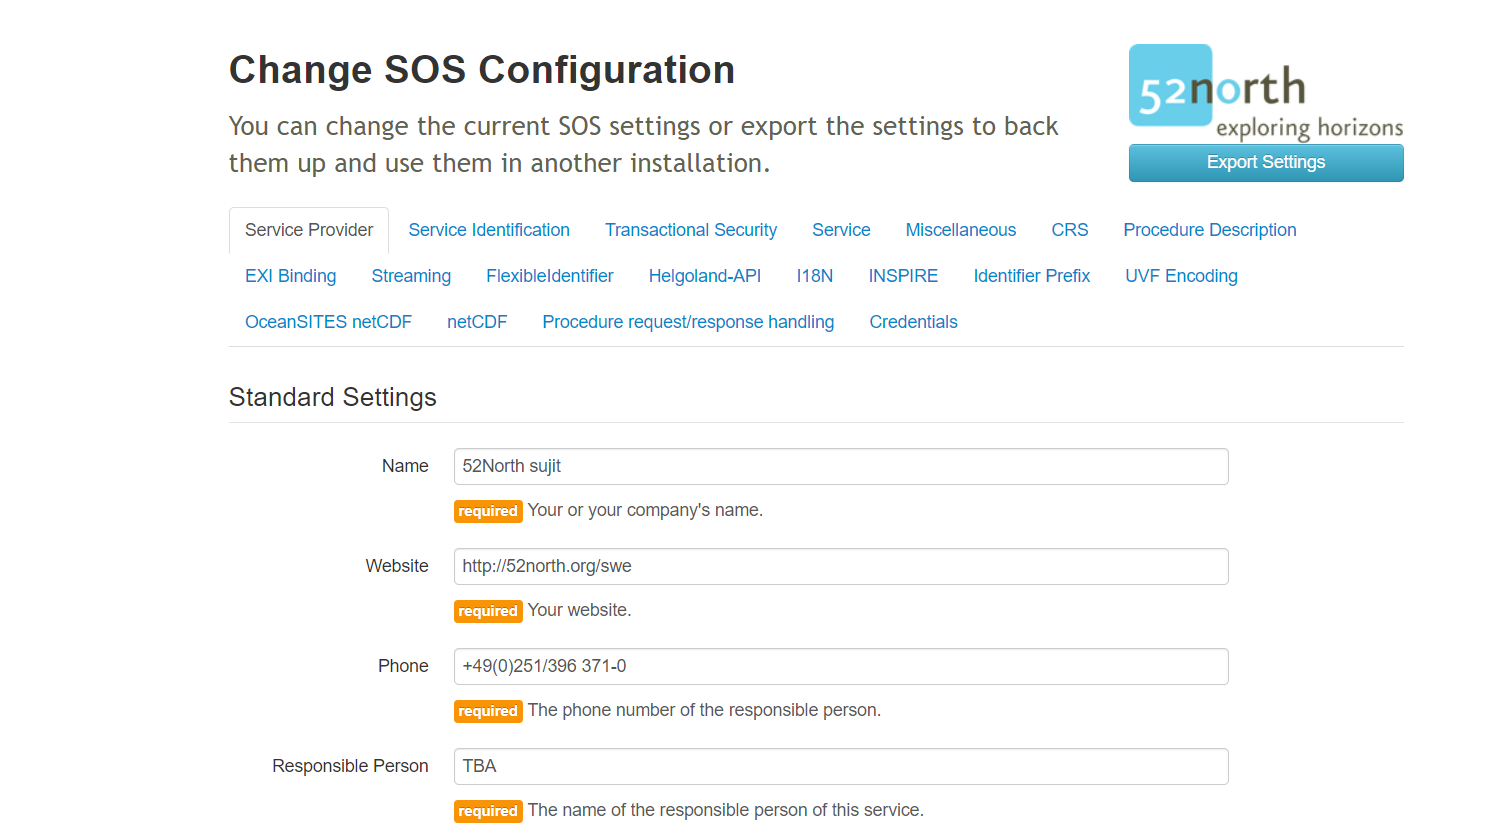The width and height of the screenshot is (1509, 840).
Task: Click the Export Settings button
Action: pyautogui.click(x=1266, y=163)
